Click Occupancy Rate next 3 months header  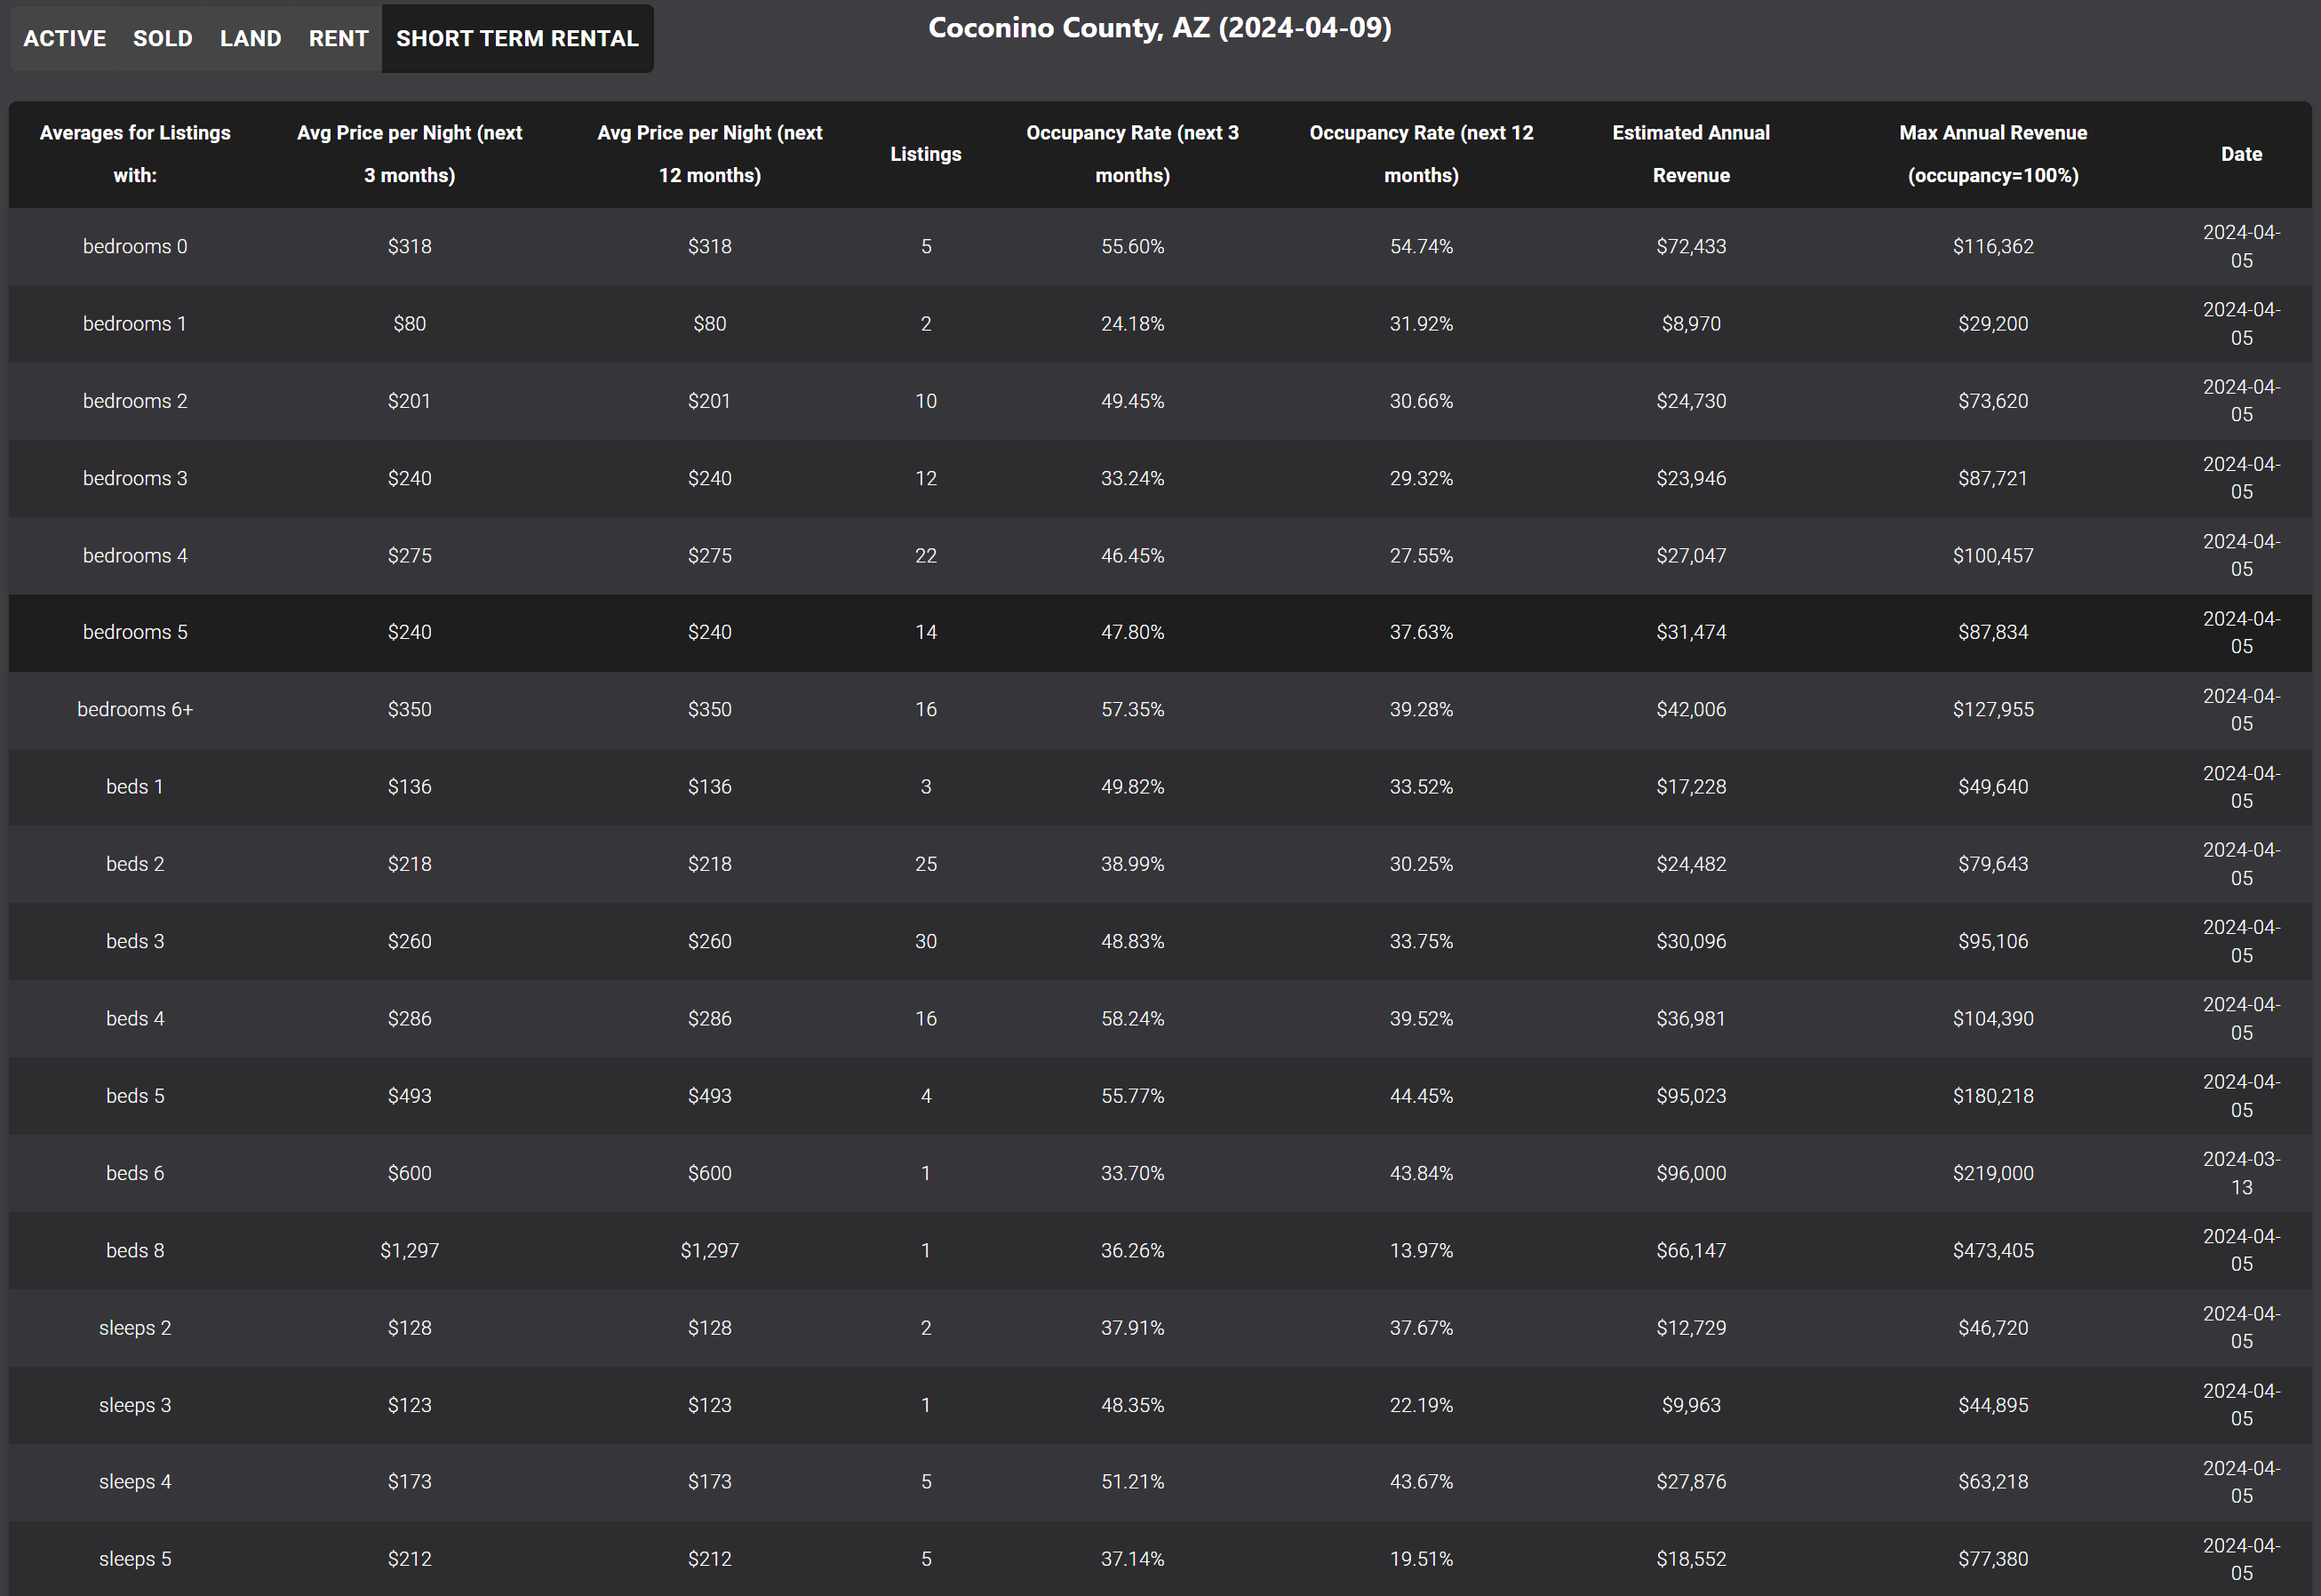point(1132,154)
